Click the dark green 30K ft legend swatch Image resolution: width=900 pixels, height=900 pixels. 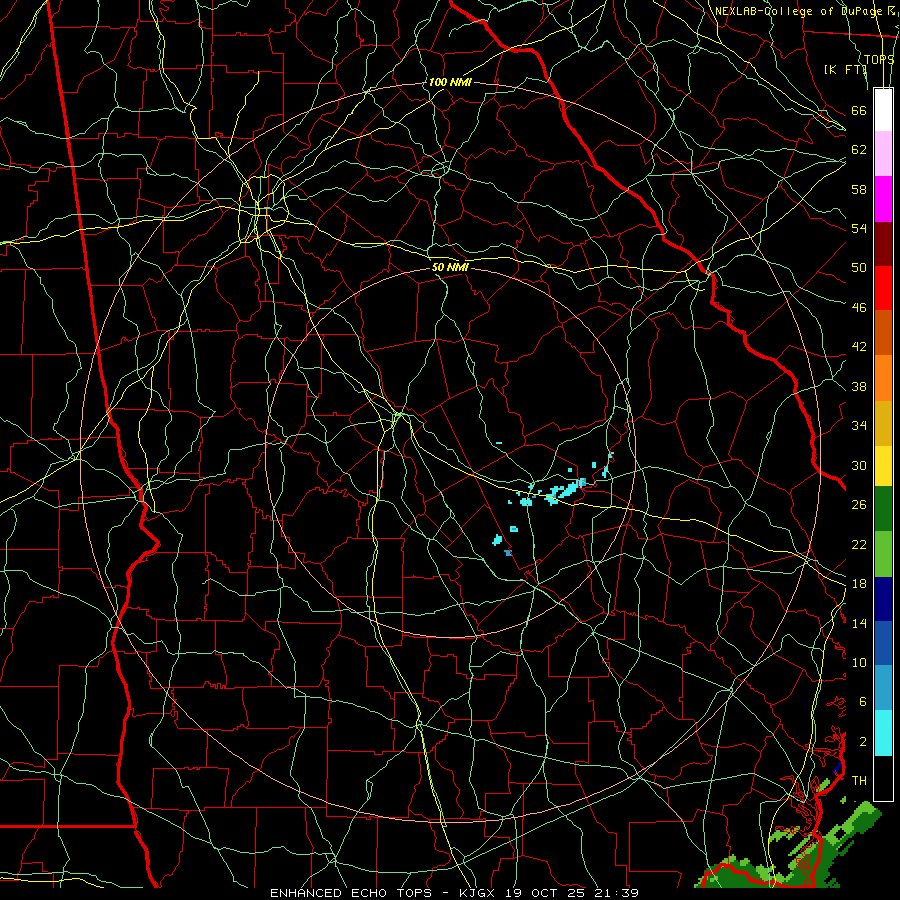pyautogui.click(x=883, y=509)
